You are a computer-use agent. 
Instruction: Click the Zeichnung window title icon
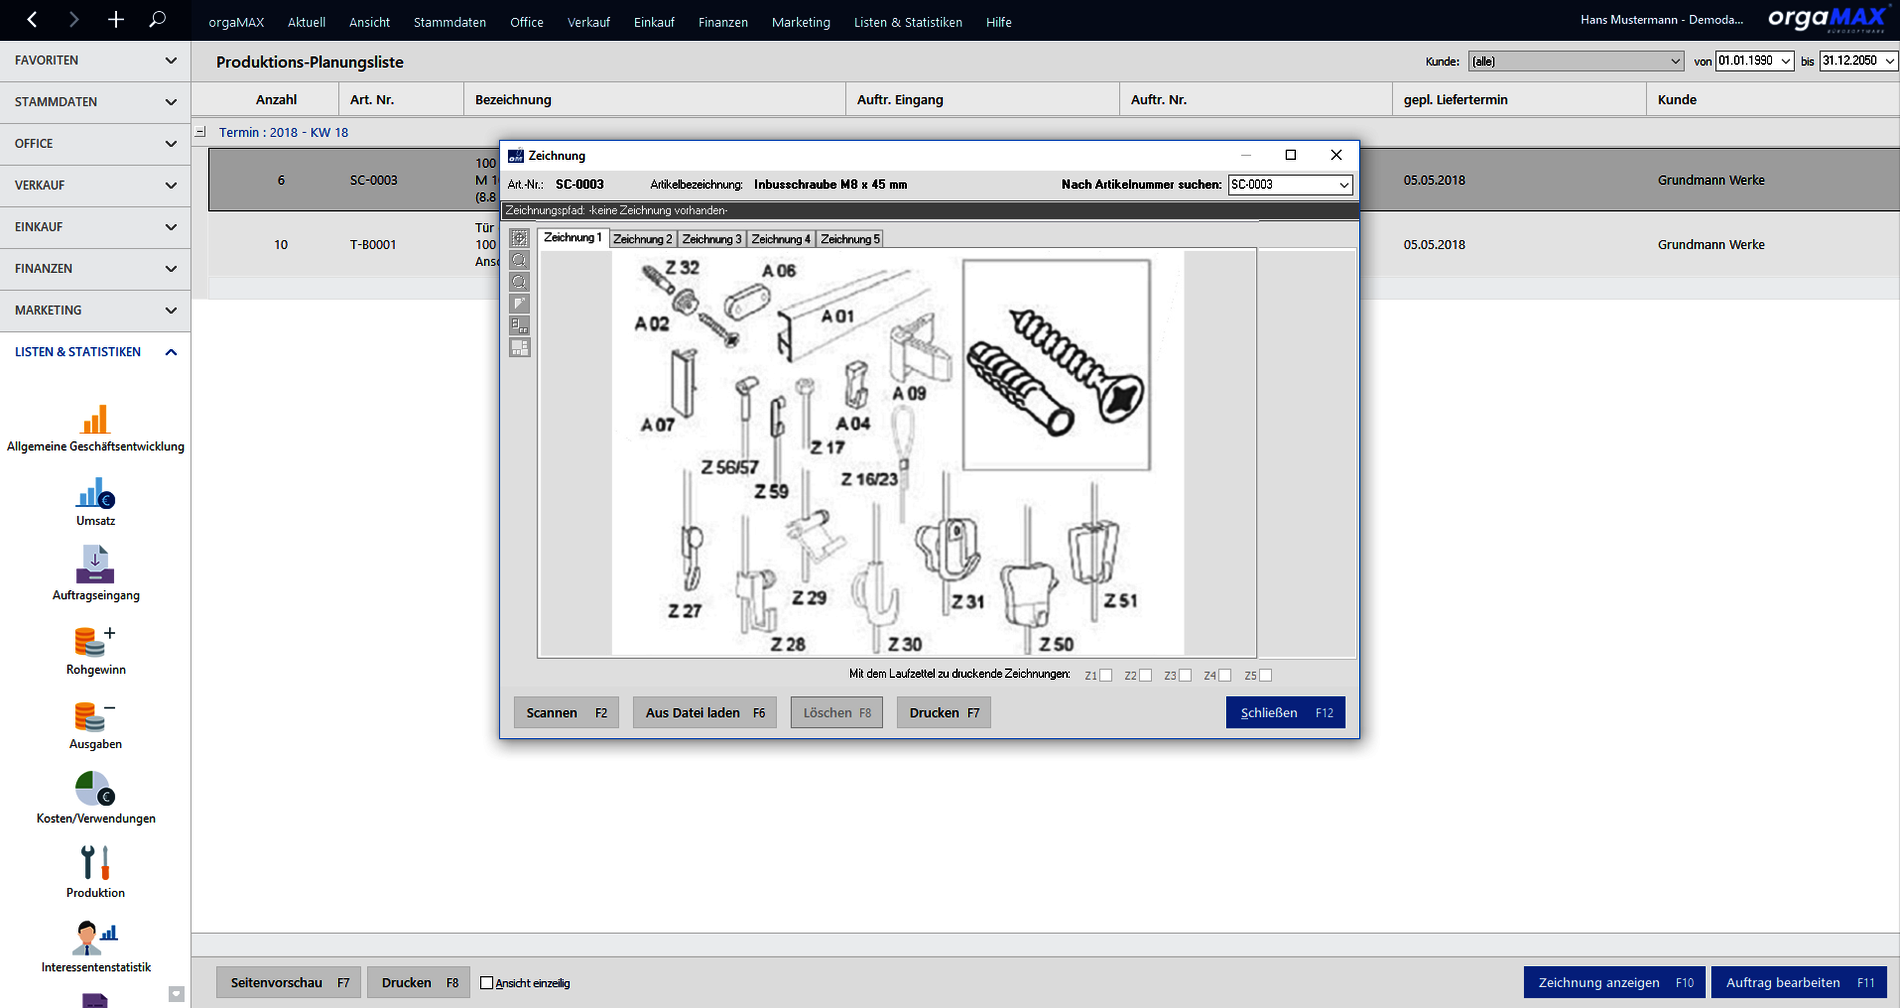coord(516,156)
